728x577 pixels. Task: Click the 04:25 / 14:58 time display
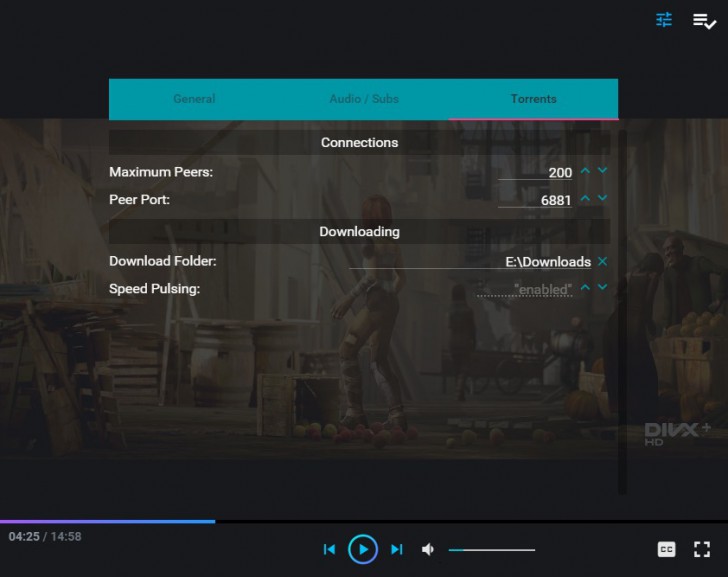pyautogui.click(x=45, y=537)
